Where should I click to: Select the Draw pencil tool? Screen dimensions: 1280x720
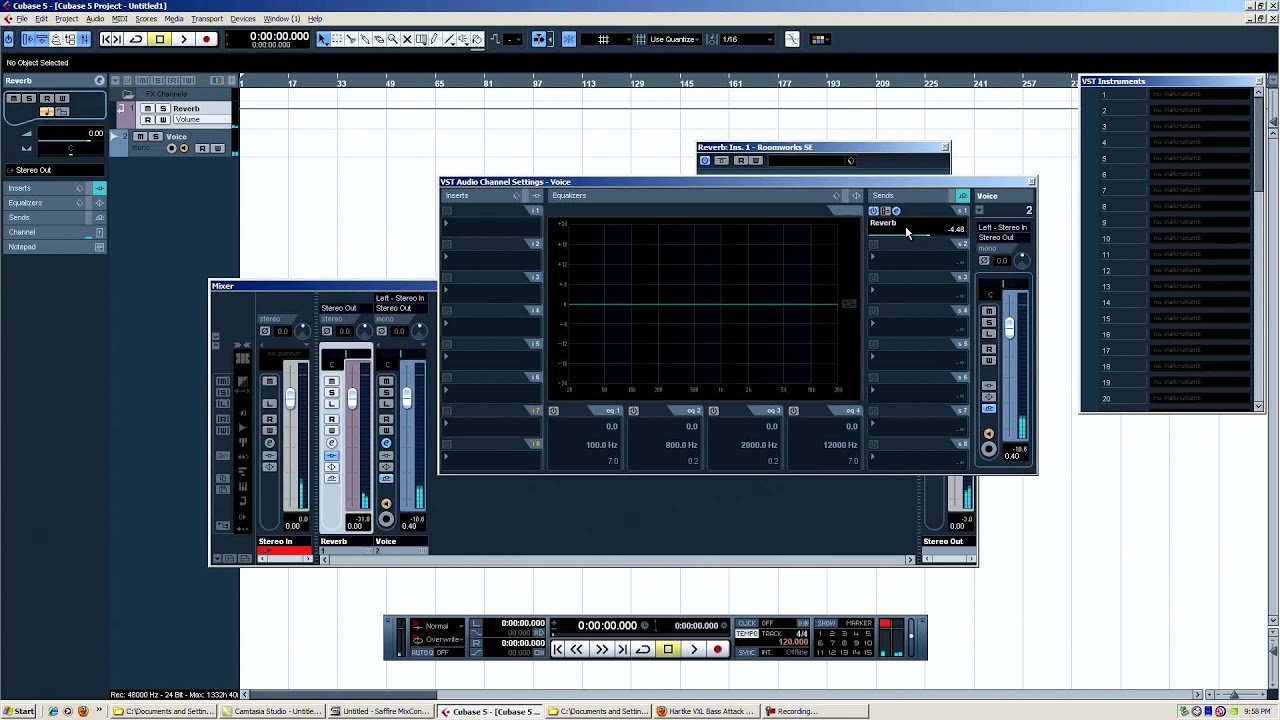click(x=434, y=39)
